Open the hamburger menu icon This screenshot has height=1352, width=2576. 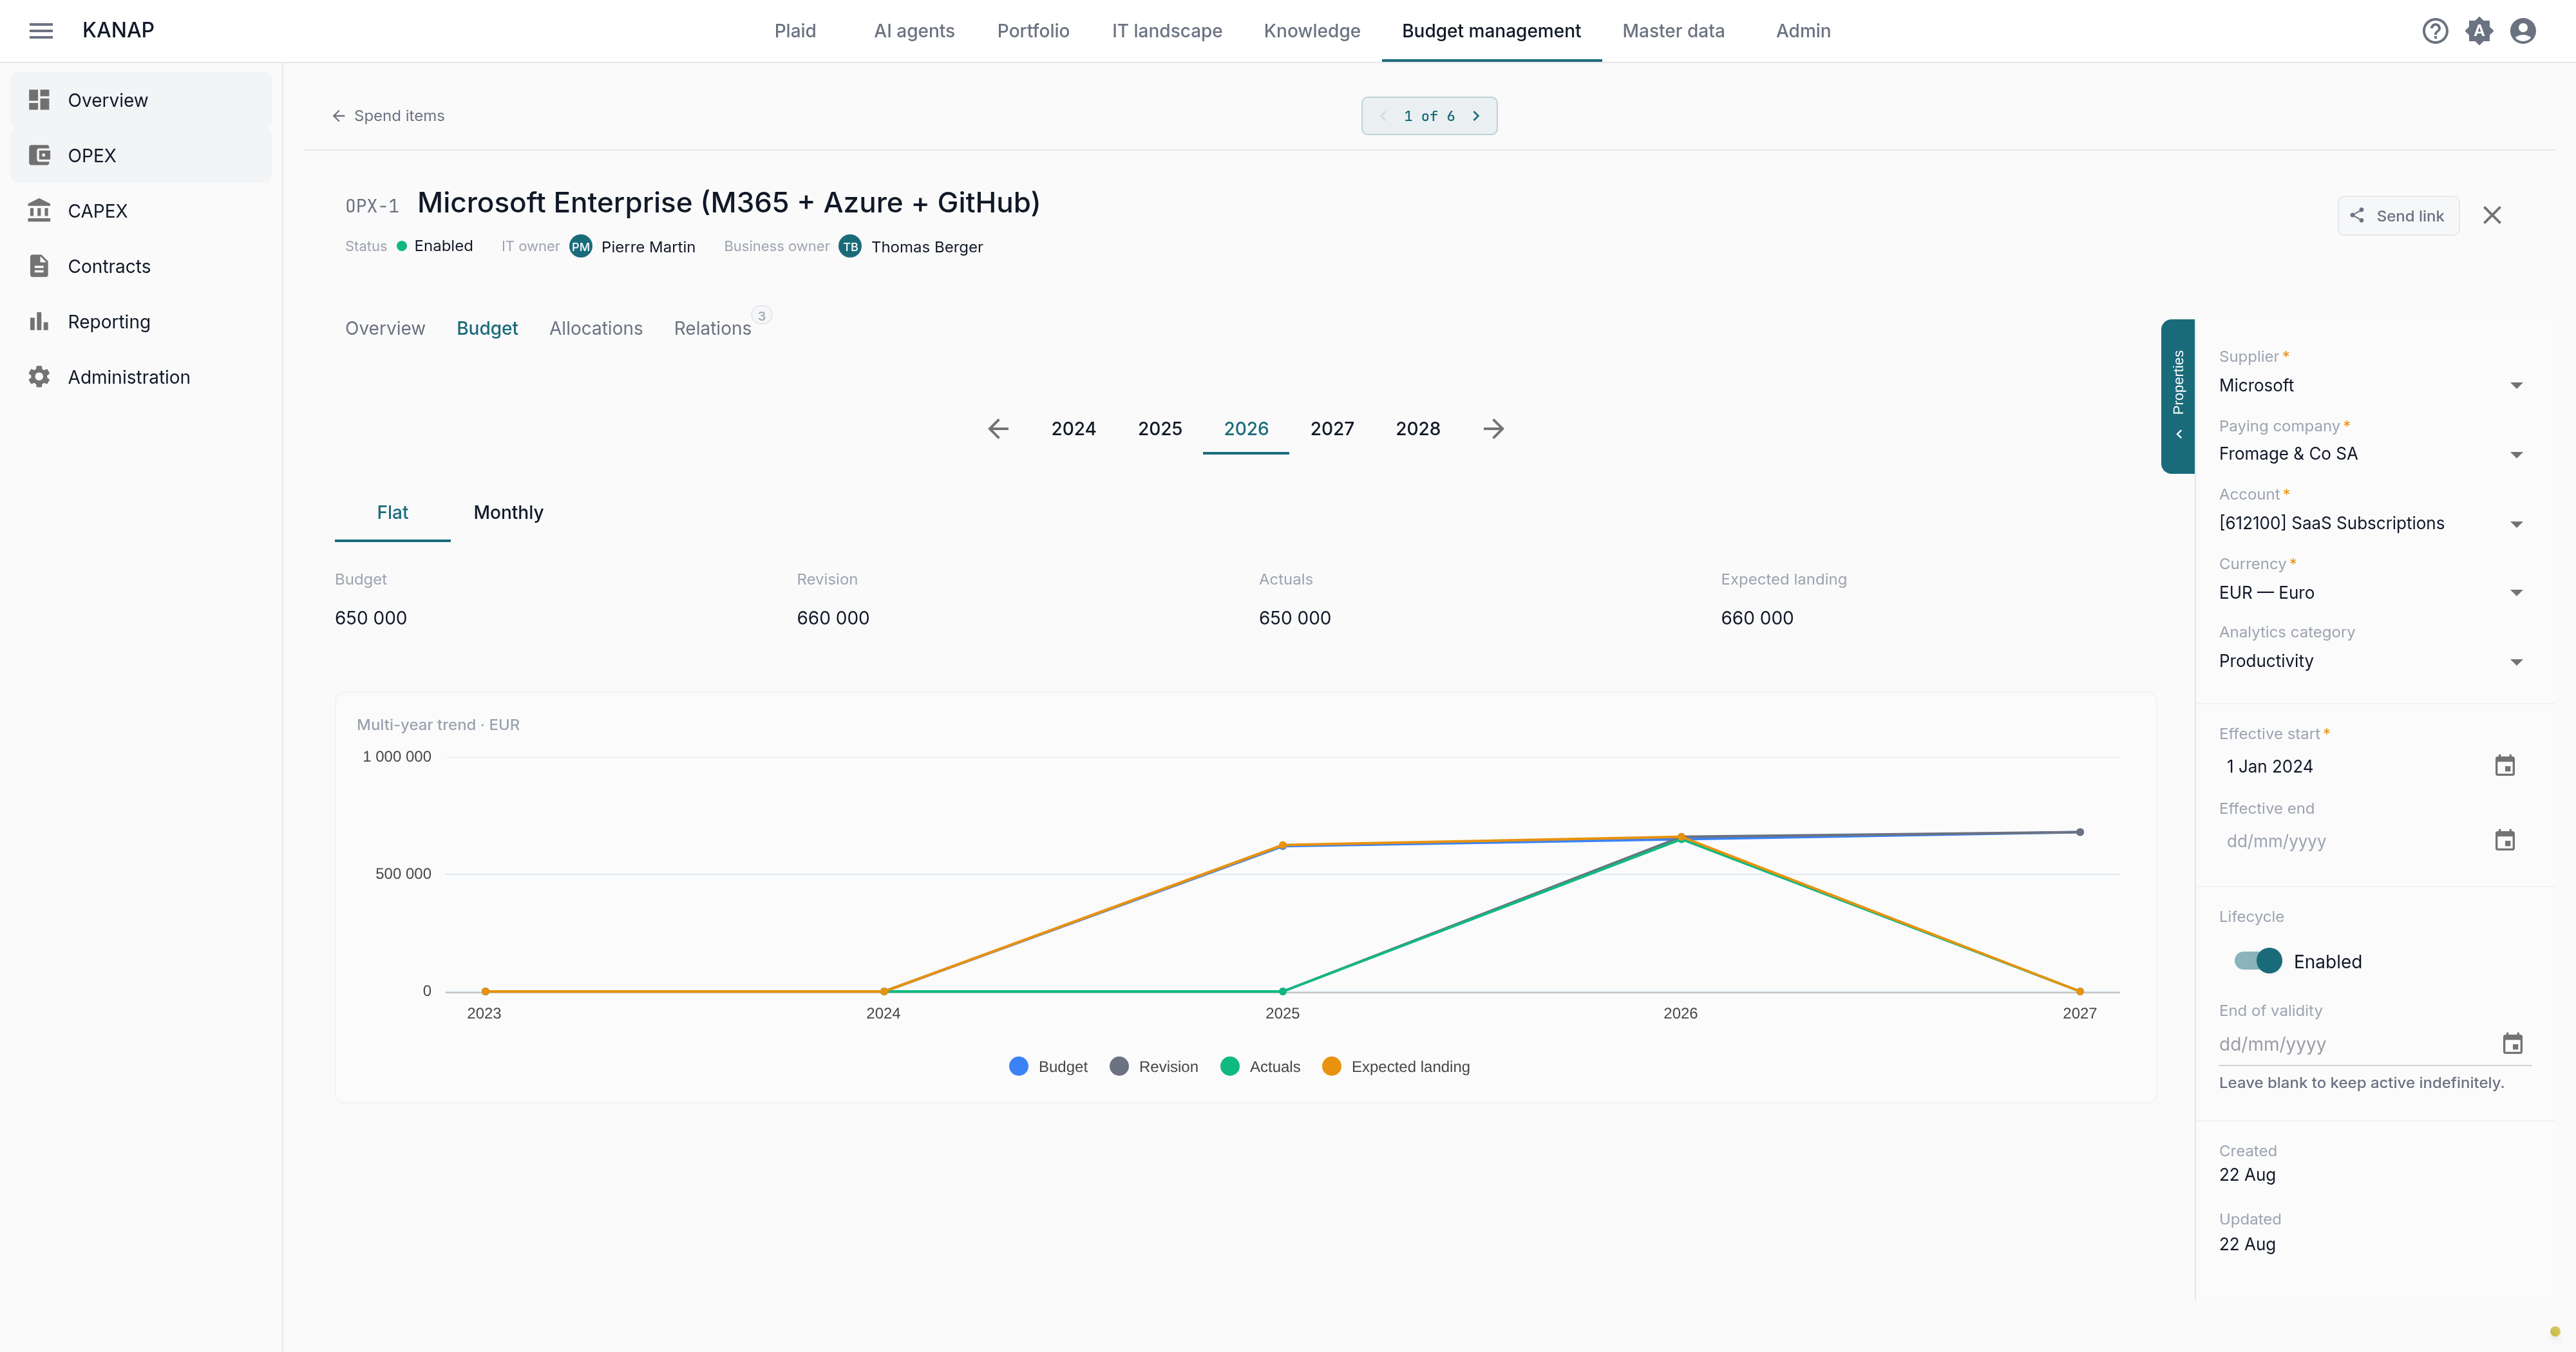(x=41, y=31)
